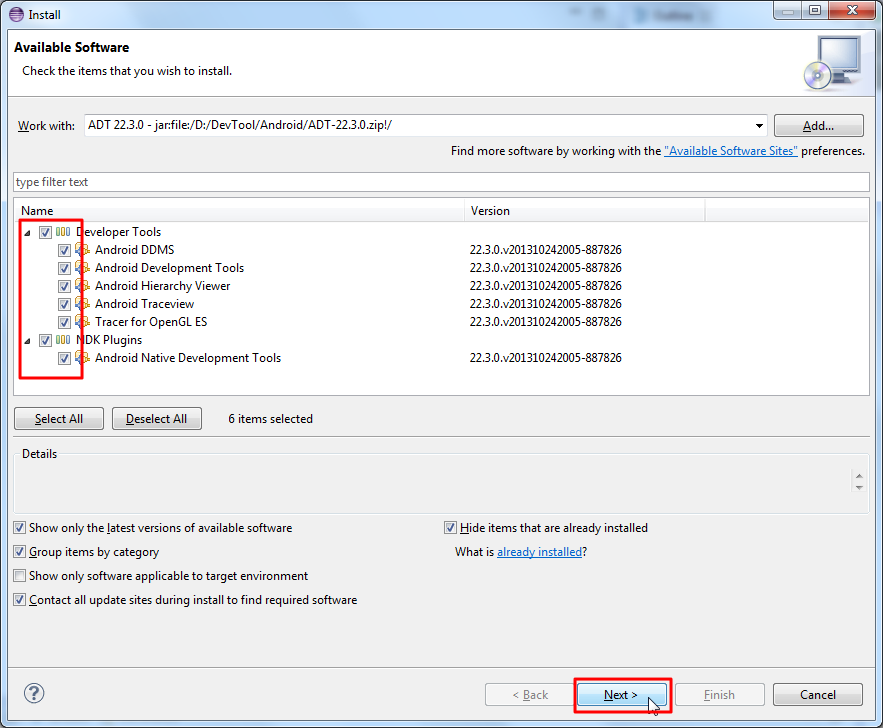Click the Deselect All button
This screenshot has width=883, height=728.
point(157,419)
